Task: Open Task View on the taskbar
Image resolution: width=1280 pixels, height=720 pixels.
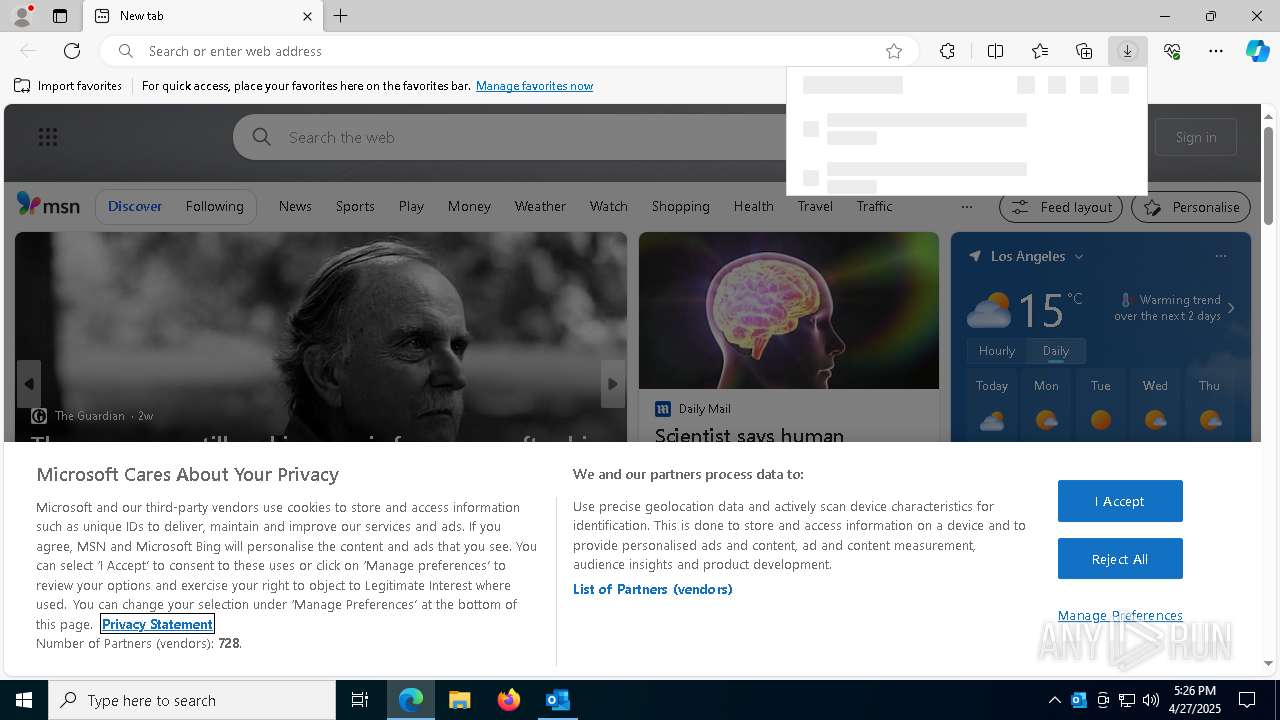Action: click(360, 700)
